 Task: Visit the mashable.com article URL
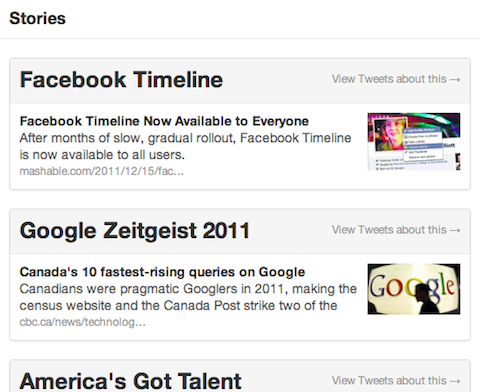pyautogui.click(x=102, y=171)
